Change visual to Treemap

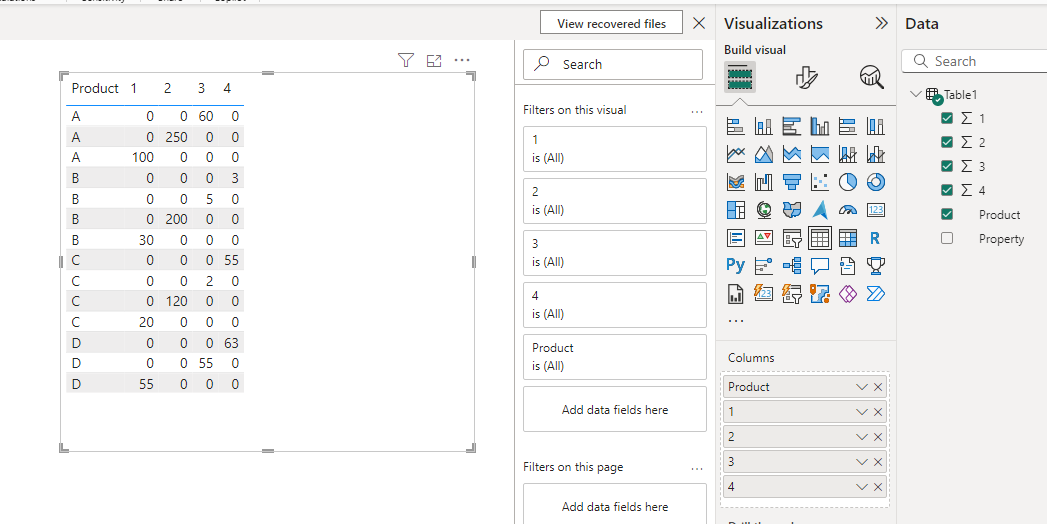(736, 210)
